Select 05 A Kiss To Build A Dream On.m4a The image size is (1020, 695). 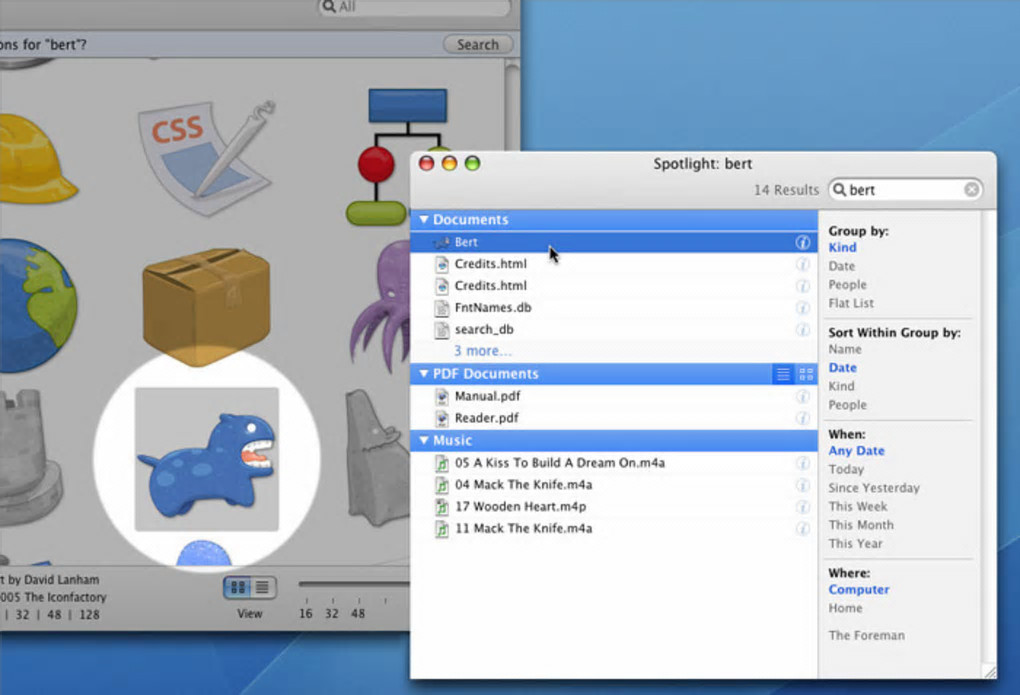point(613,463)
